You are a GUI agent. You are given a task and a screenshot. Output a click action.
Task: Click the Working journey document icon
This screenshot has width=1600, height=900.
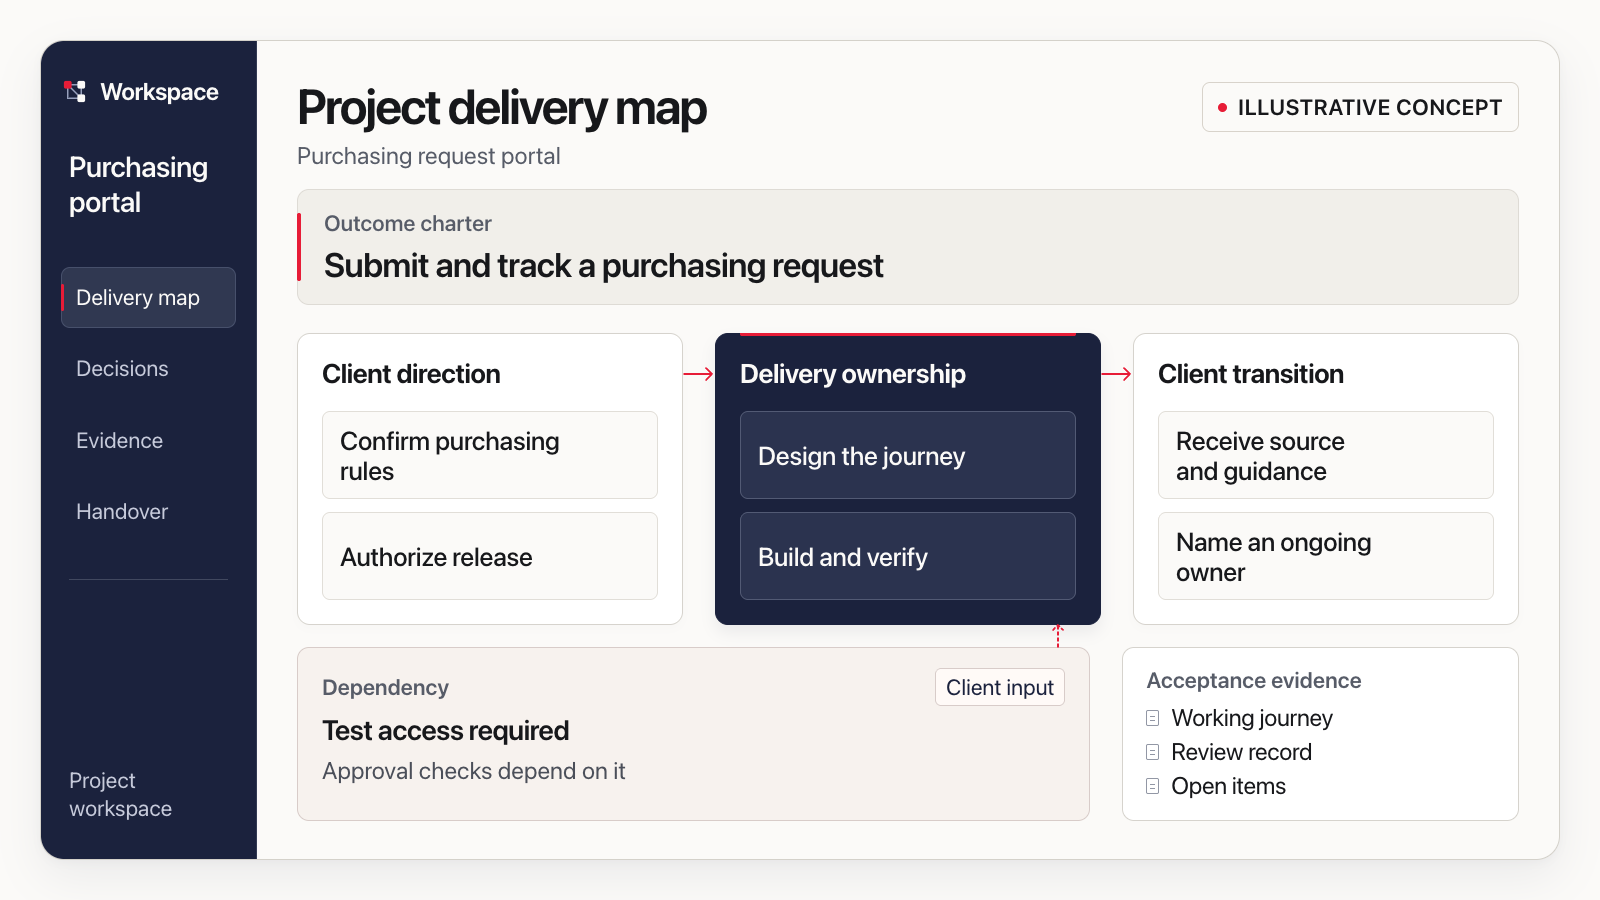pos(1153,718)
